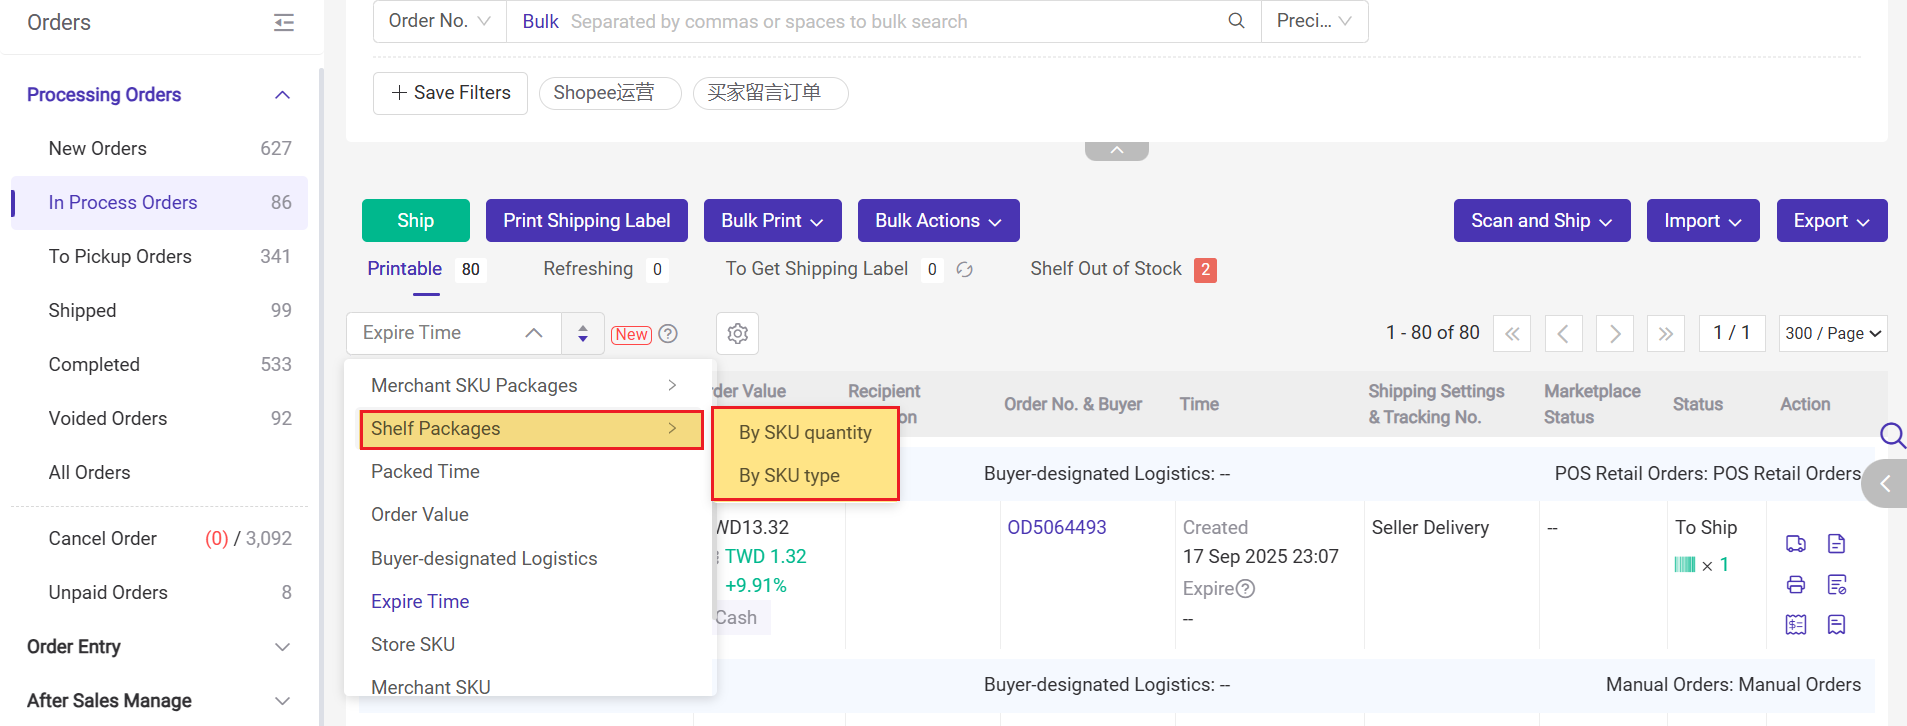The image size is (1907, 726).
Task: Collapse the filter panel with the up chevron tab
Action: 1116,150
